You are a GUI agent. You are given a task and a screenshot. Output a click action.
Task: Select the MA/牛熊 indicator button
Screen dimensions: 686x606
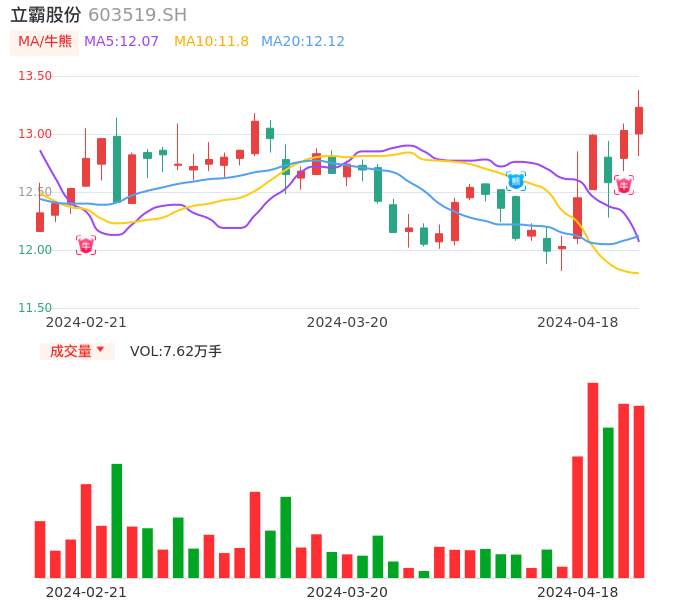point(45,42)
